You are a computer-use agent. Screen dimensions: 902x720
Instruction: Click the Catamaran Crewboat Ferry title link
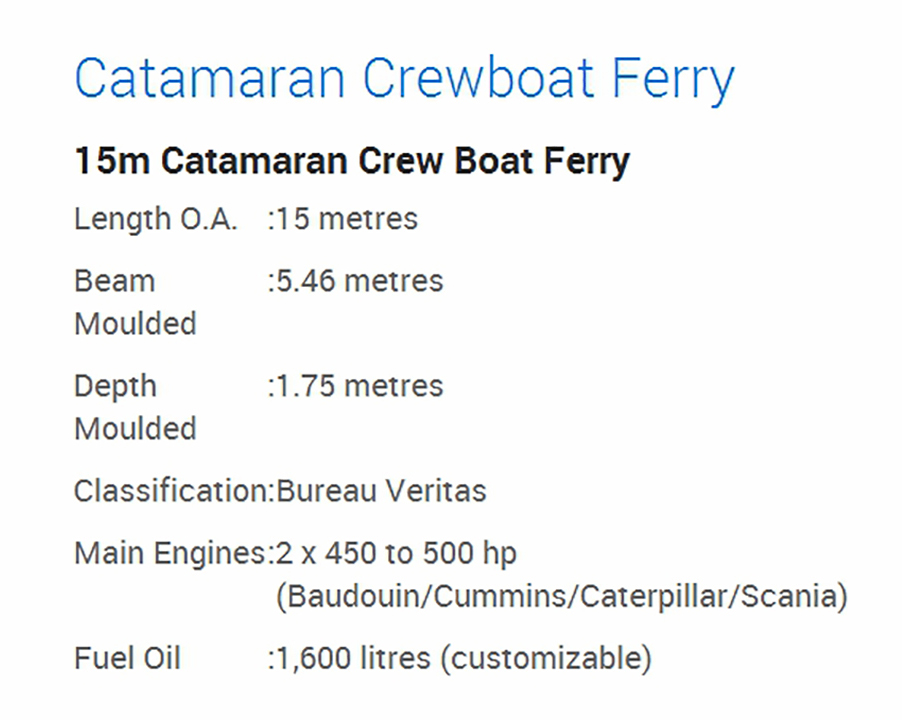404,78
